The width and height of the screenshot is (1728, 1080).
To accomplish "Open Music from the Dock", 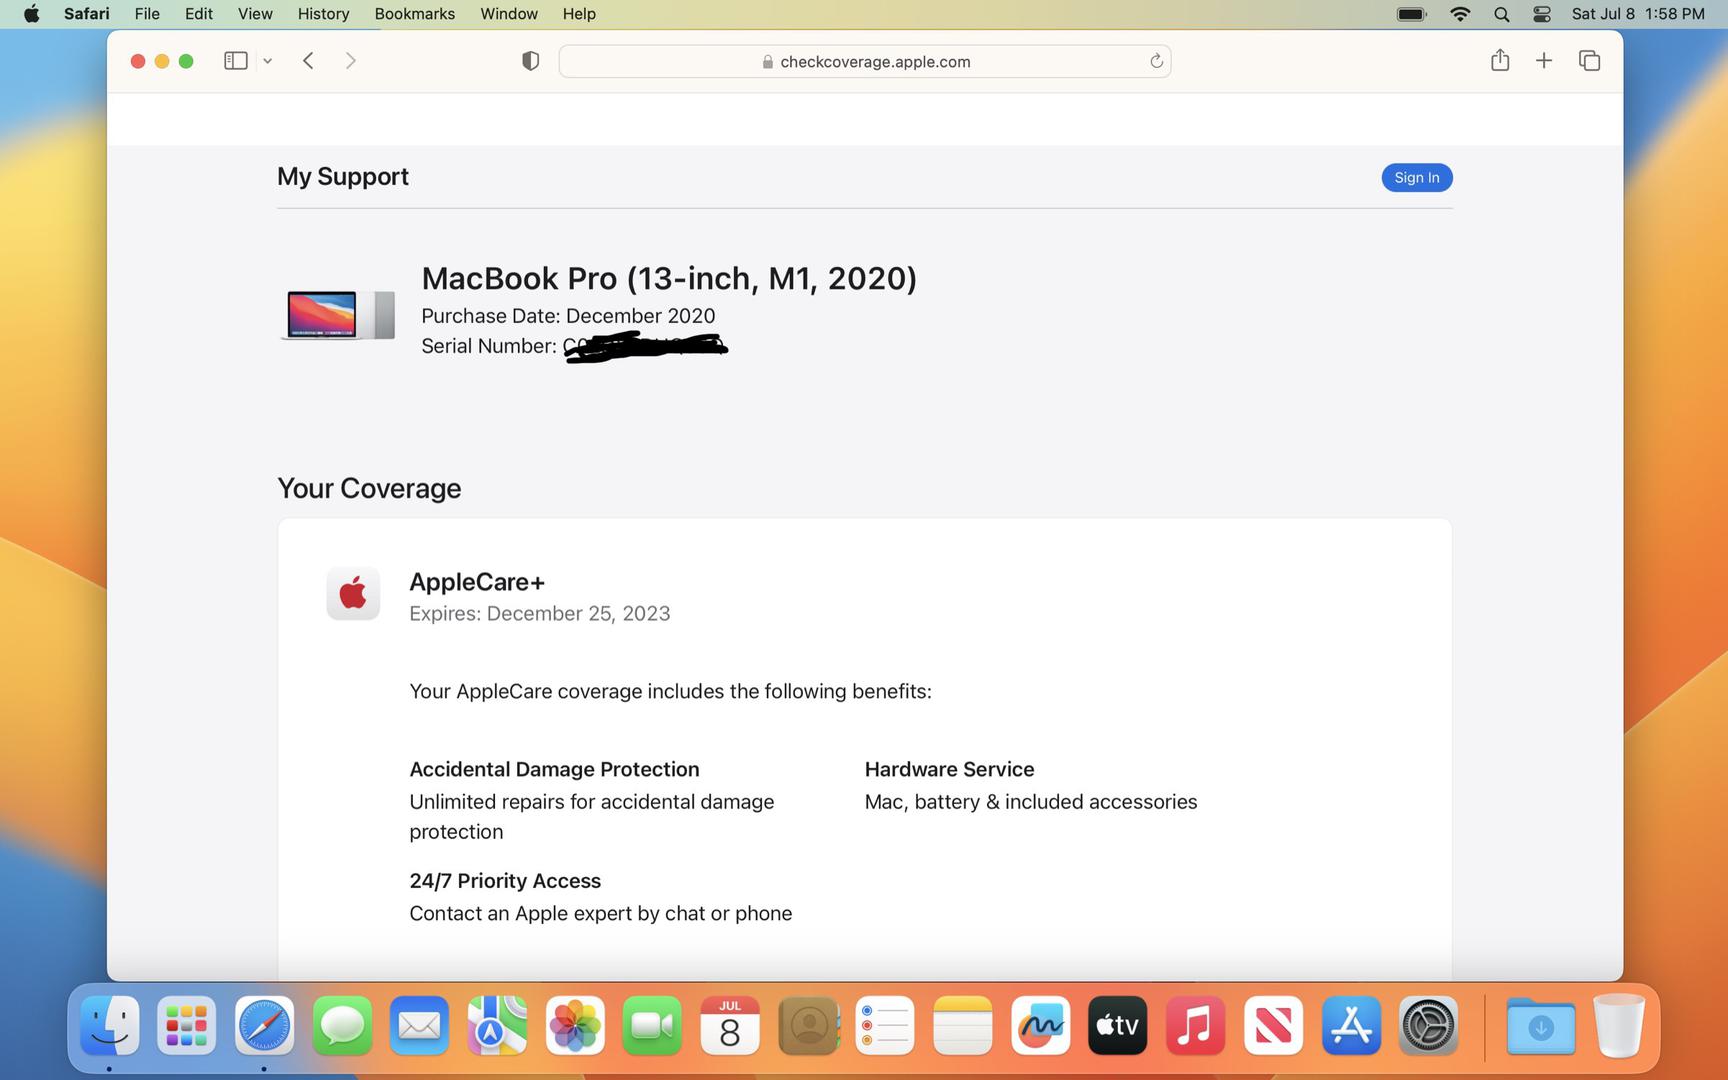I will pyautogui.click(x=1196, y=1025).
